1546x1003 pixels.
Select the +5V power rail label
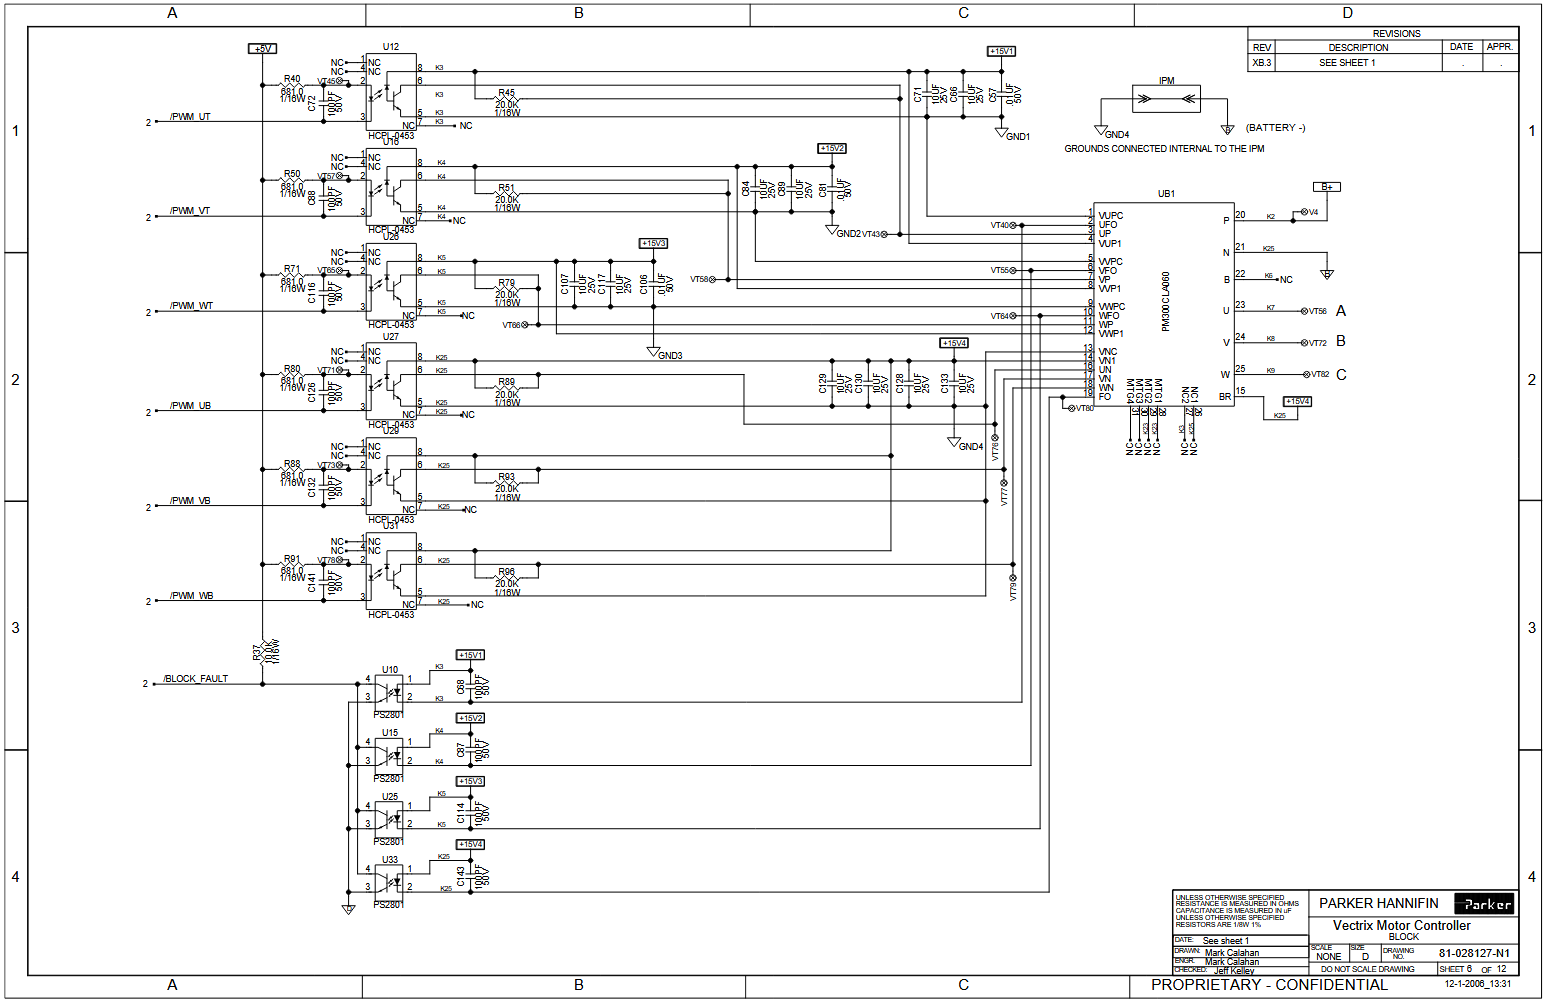[262, 49]
